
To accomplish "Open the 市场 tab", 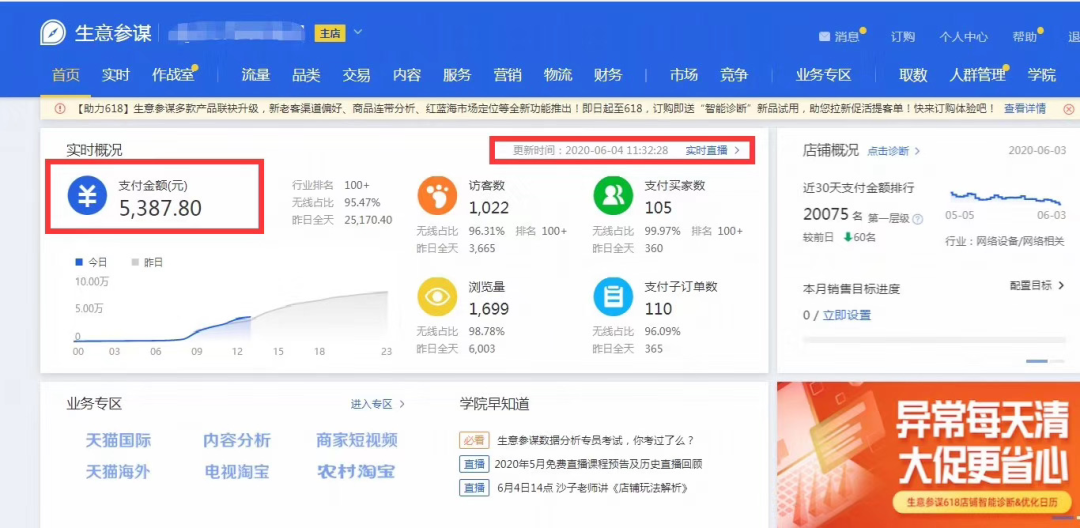I will [683, 75].
